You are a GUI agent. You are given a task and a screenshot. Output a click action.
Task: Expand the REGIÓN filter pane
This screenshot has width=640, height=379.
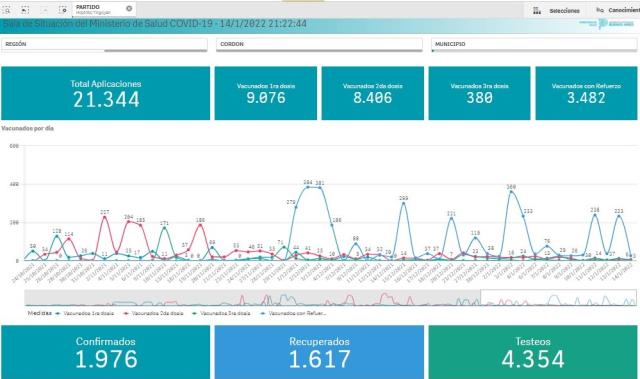[x=104, y=44]
